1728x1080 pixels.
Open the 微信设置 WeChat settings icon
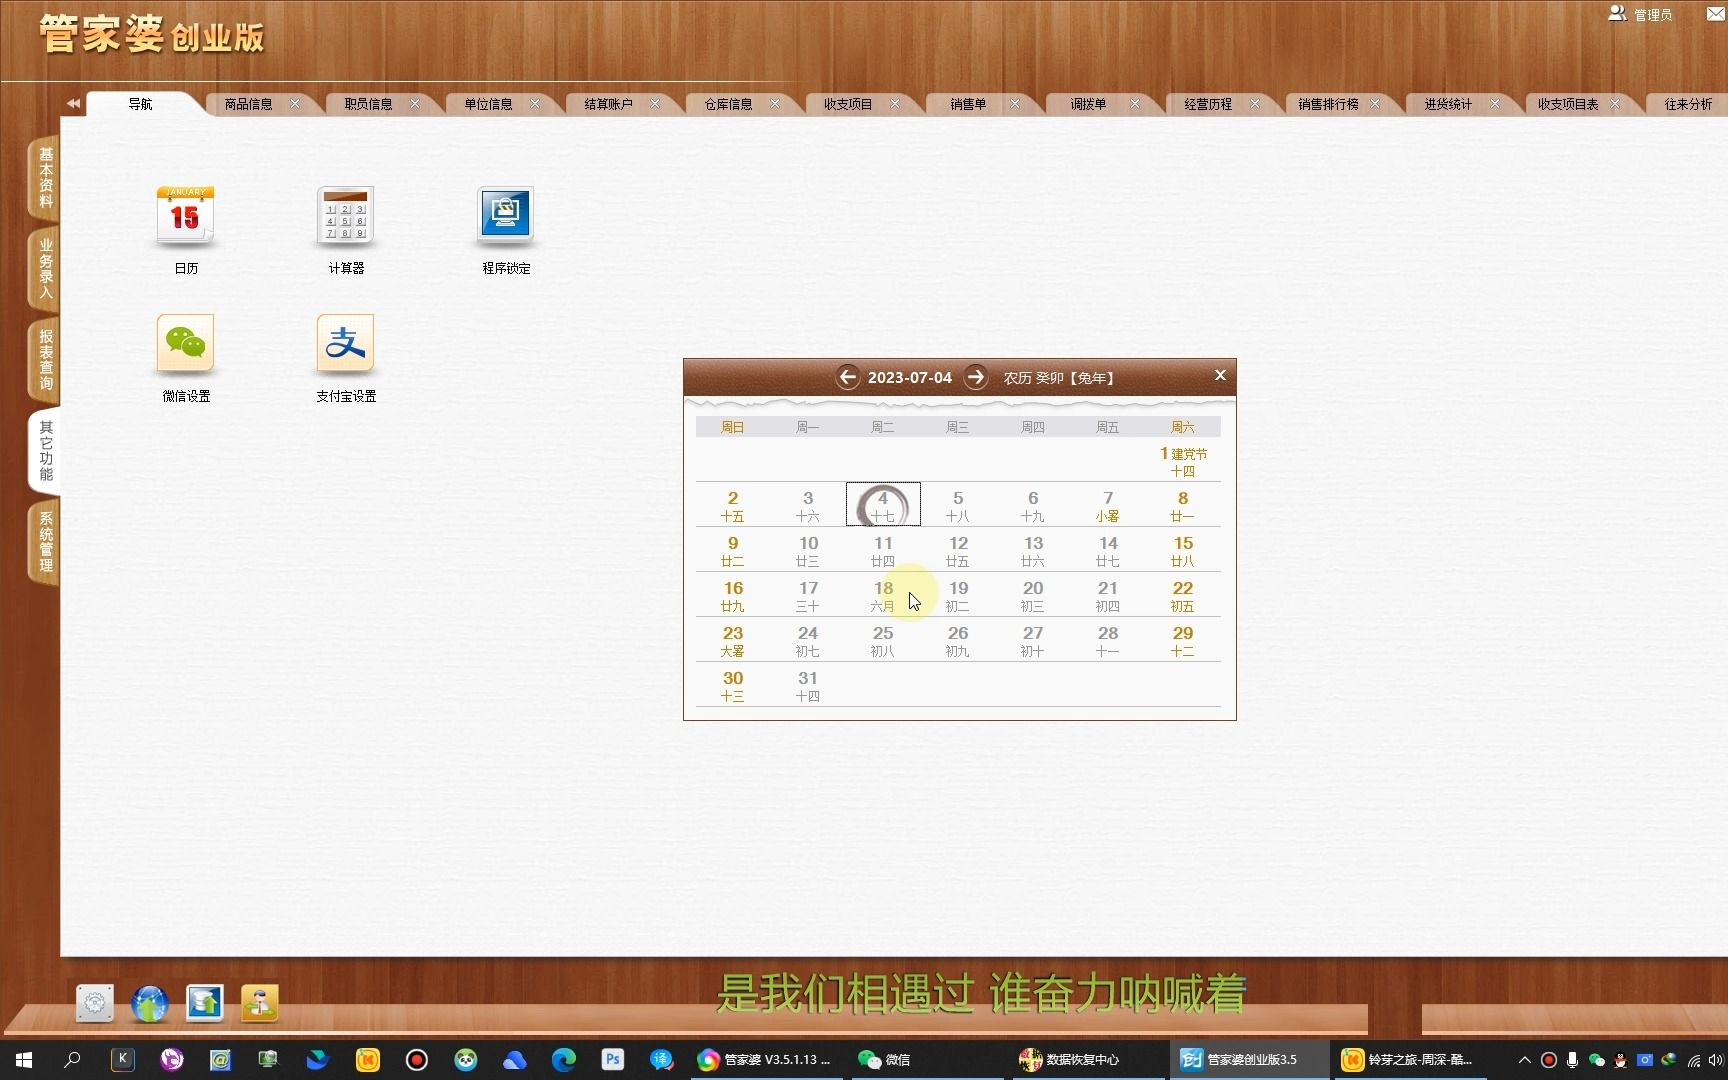click(x=185, y=344)
